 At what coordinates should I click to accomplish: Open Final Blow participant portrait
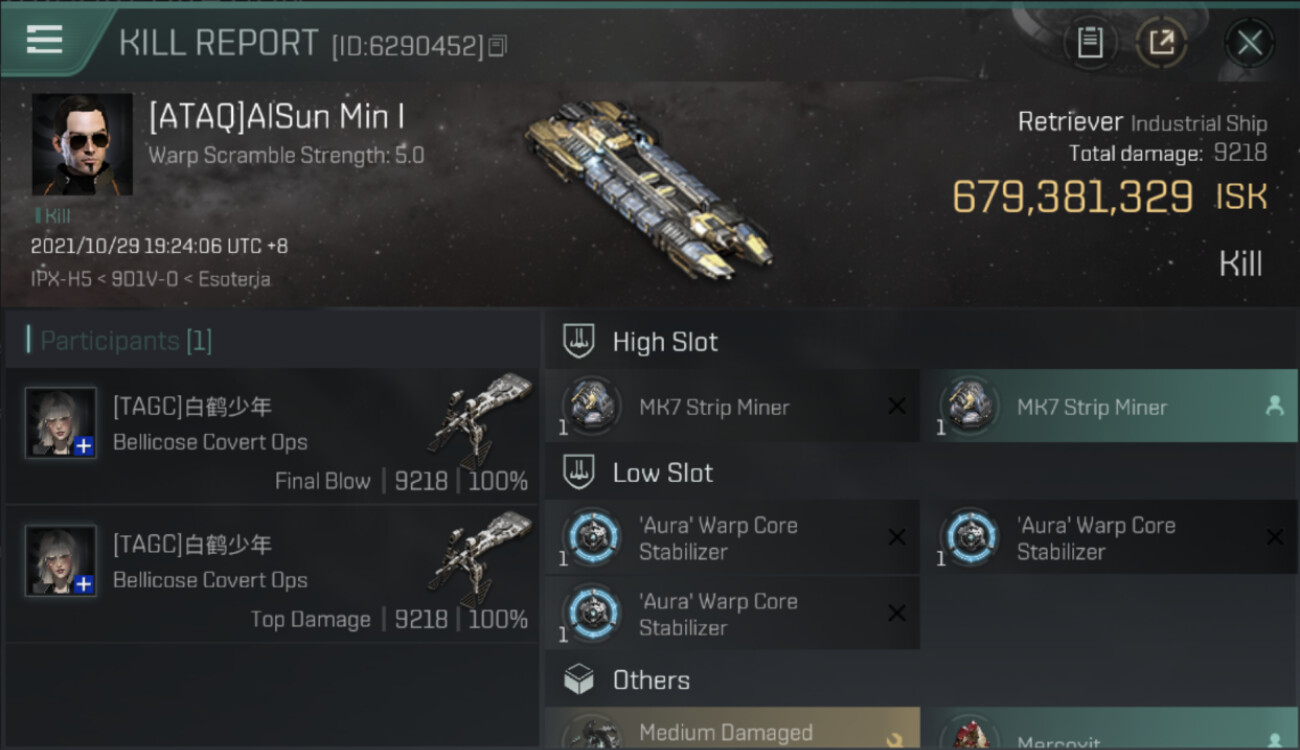click(61, 423)
